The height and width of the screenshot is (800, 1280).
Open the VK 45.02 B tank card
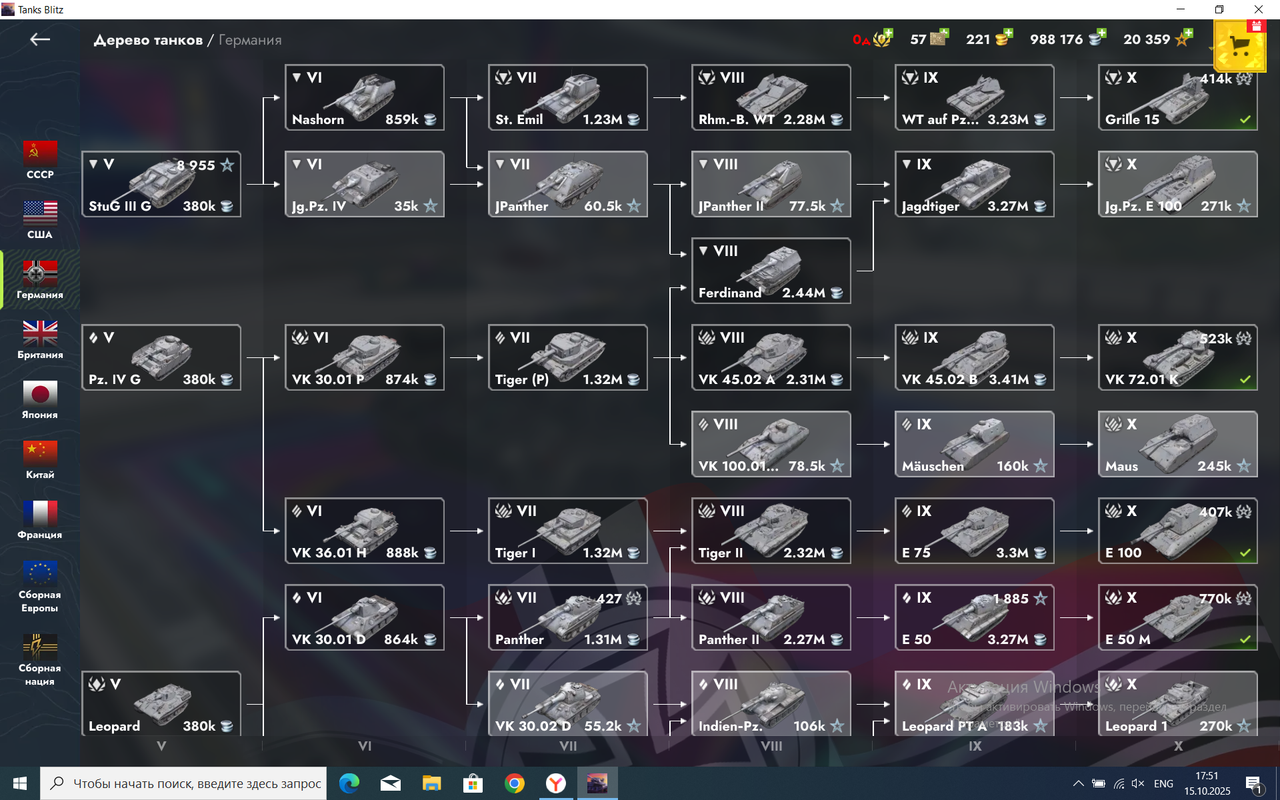coord(974,357)
